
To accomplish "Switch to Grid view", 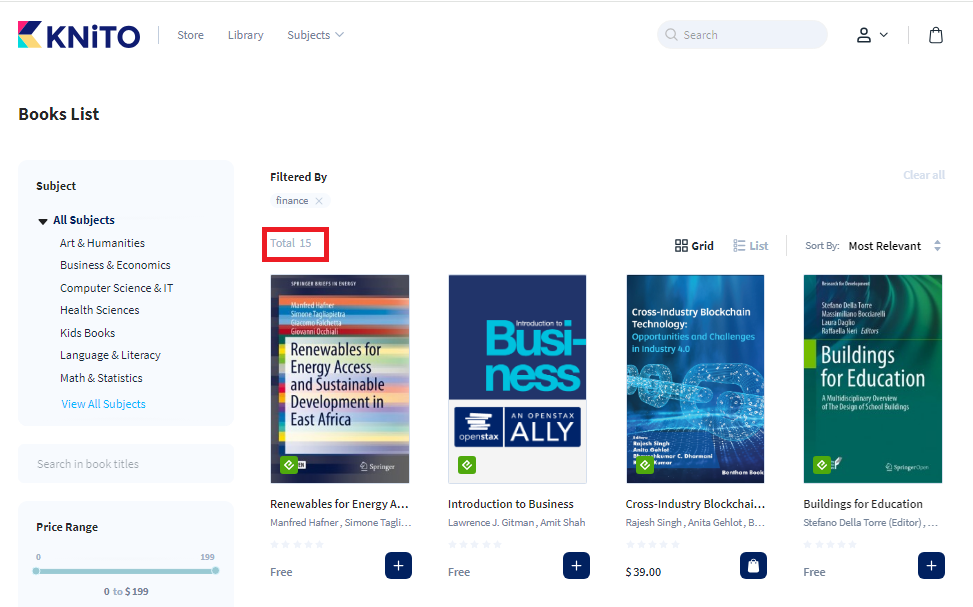I will click(x=694, y=246).
